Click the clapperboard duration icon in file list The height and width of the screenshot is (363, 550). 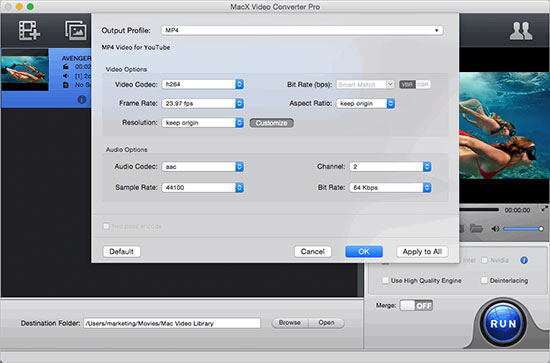(66, 67)
